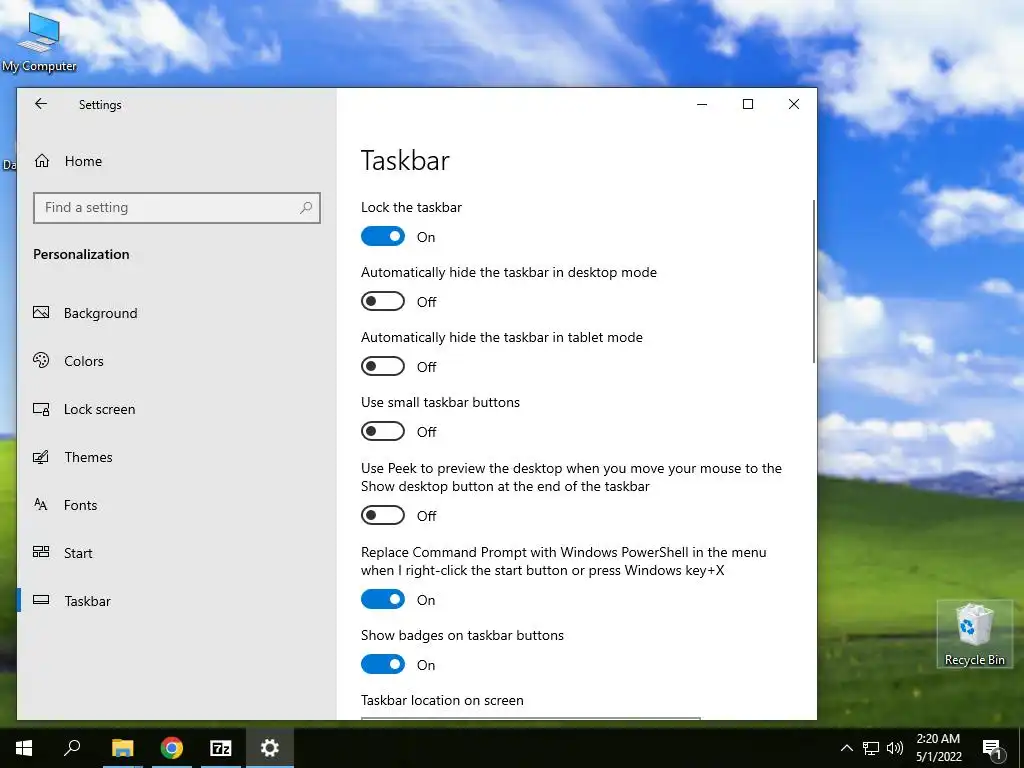Viewport: 1024px width, 768px height.
Task: Click the Colors palette icon
Action: tap(41, 360)
